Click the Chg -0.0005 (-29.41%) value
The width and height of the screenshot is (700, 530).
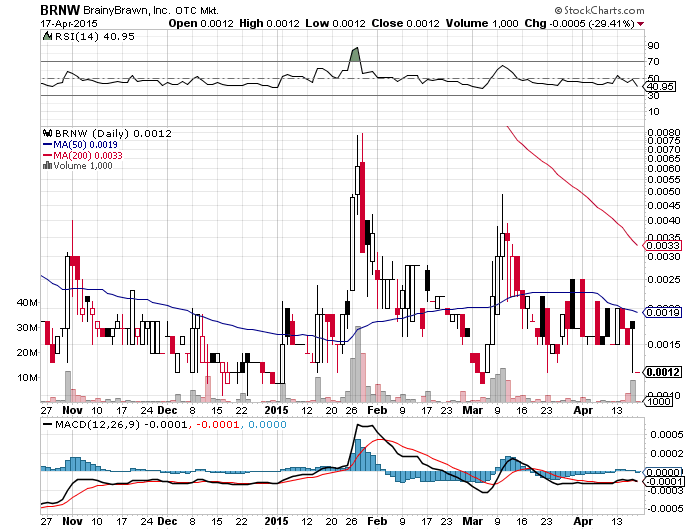[x=579, y=23]
